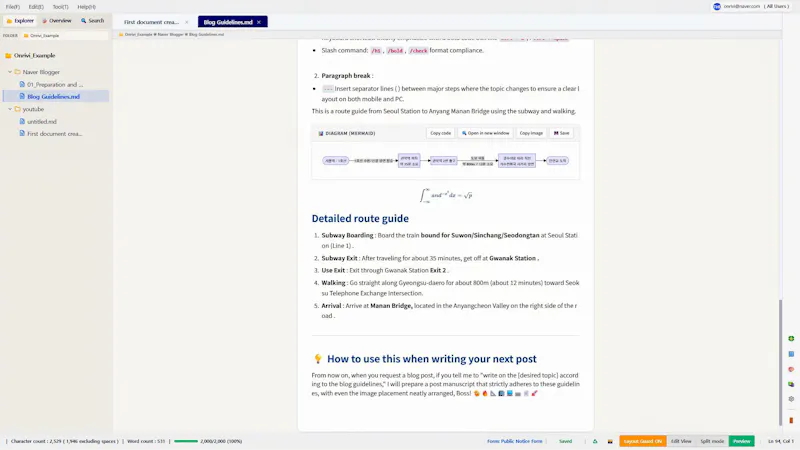Switch to Split mode
Screen dimensions: 800x450
pos(712,441)
